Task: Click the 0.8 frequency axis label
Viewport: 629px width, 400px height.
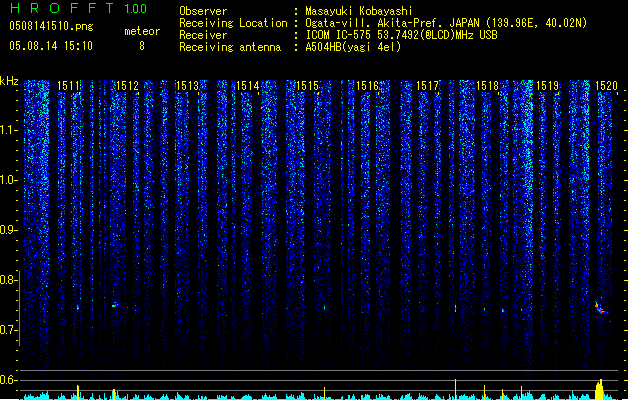Action: (x=8, y=280)
